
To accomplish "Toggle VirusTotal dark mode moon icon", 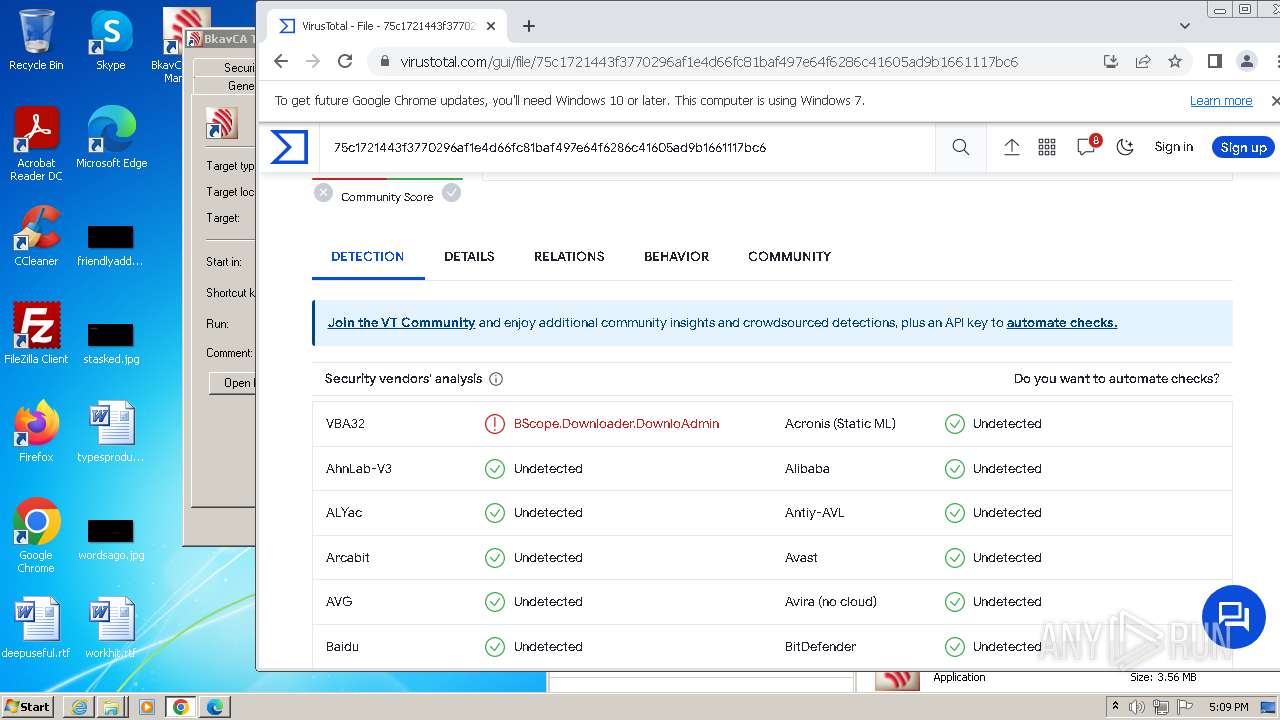I will tap(1125, 147).
